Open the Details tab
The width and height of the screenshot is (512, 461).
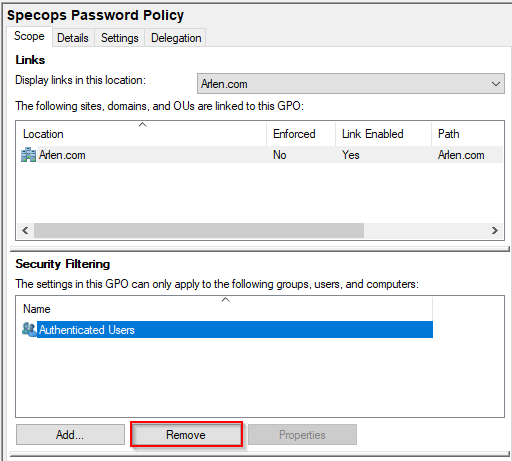(x=73, y=38)
